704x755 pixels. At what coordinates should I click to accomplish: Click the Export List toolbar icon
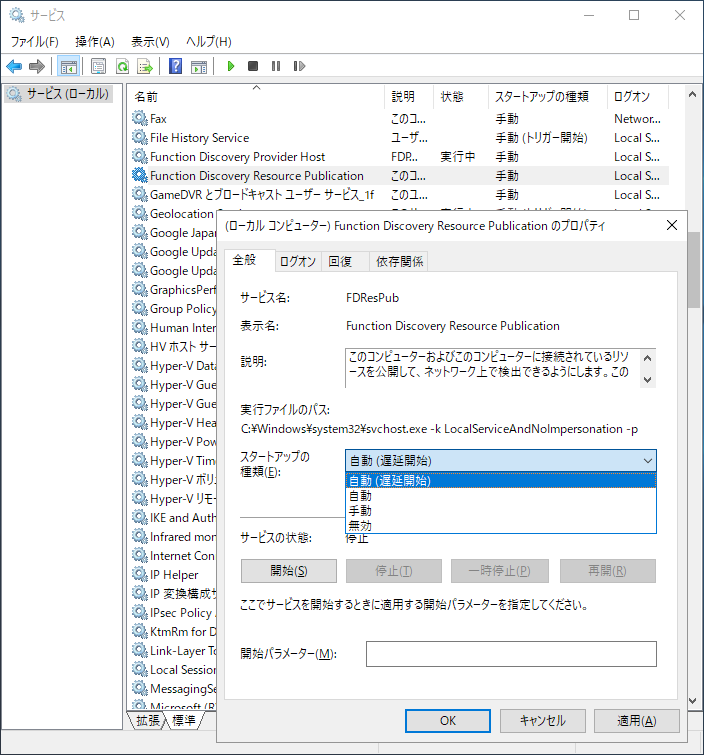pyautogui.click(x=144, y=66)
